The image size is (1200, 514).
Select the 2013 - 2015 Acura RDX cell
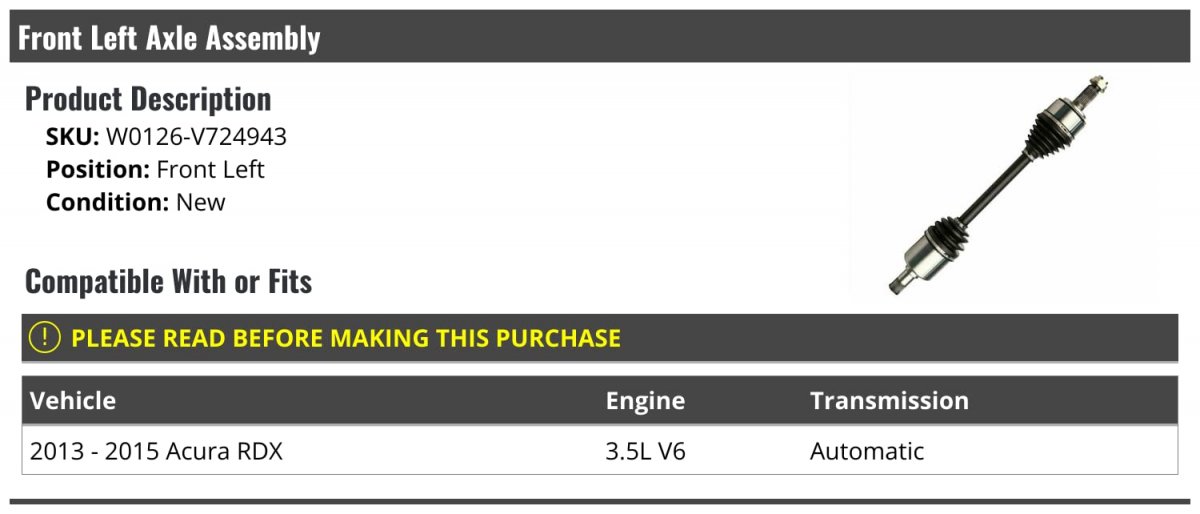coord(157,451)
